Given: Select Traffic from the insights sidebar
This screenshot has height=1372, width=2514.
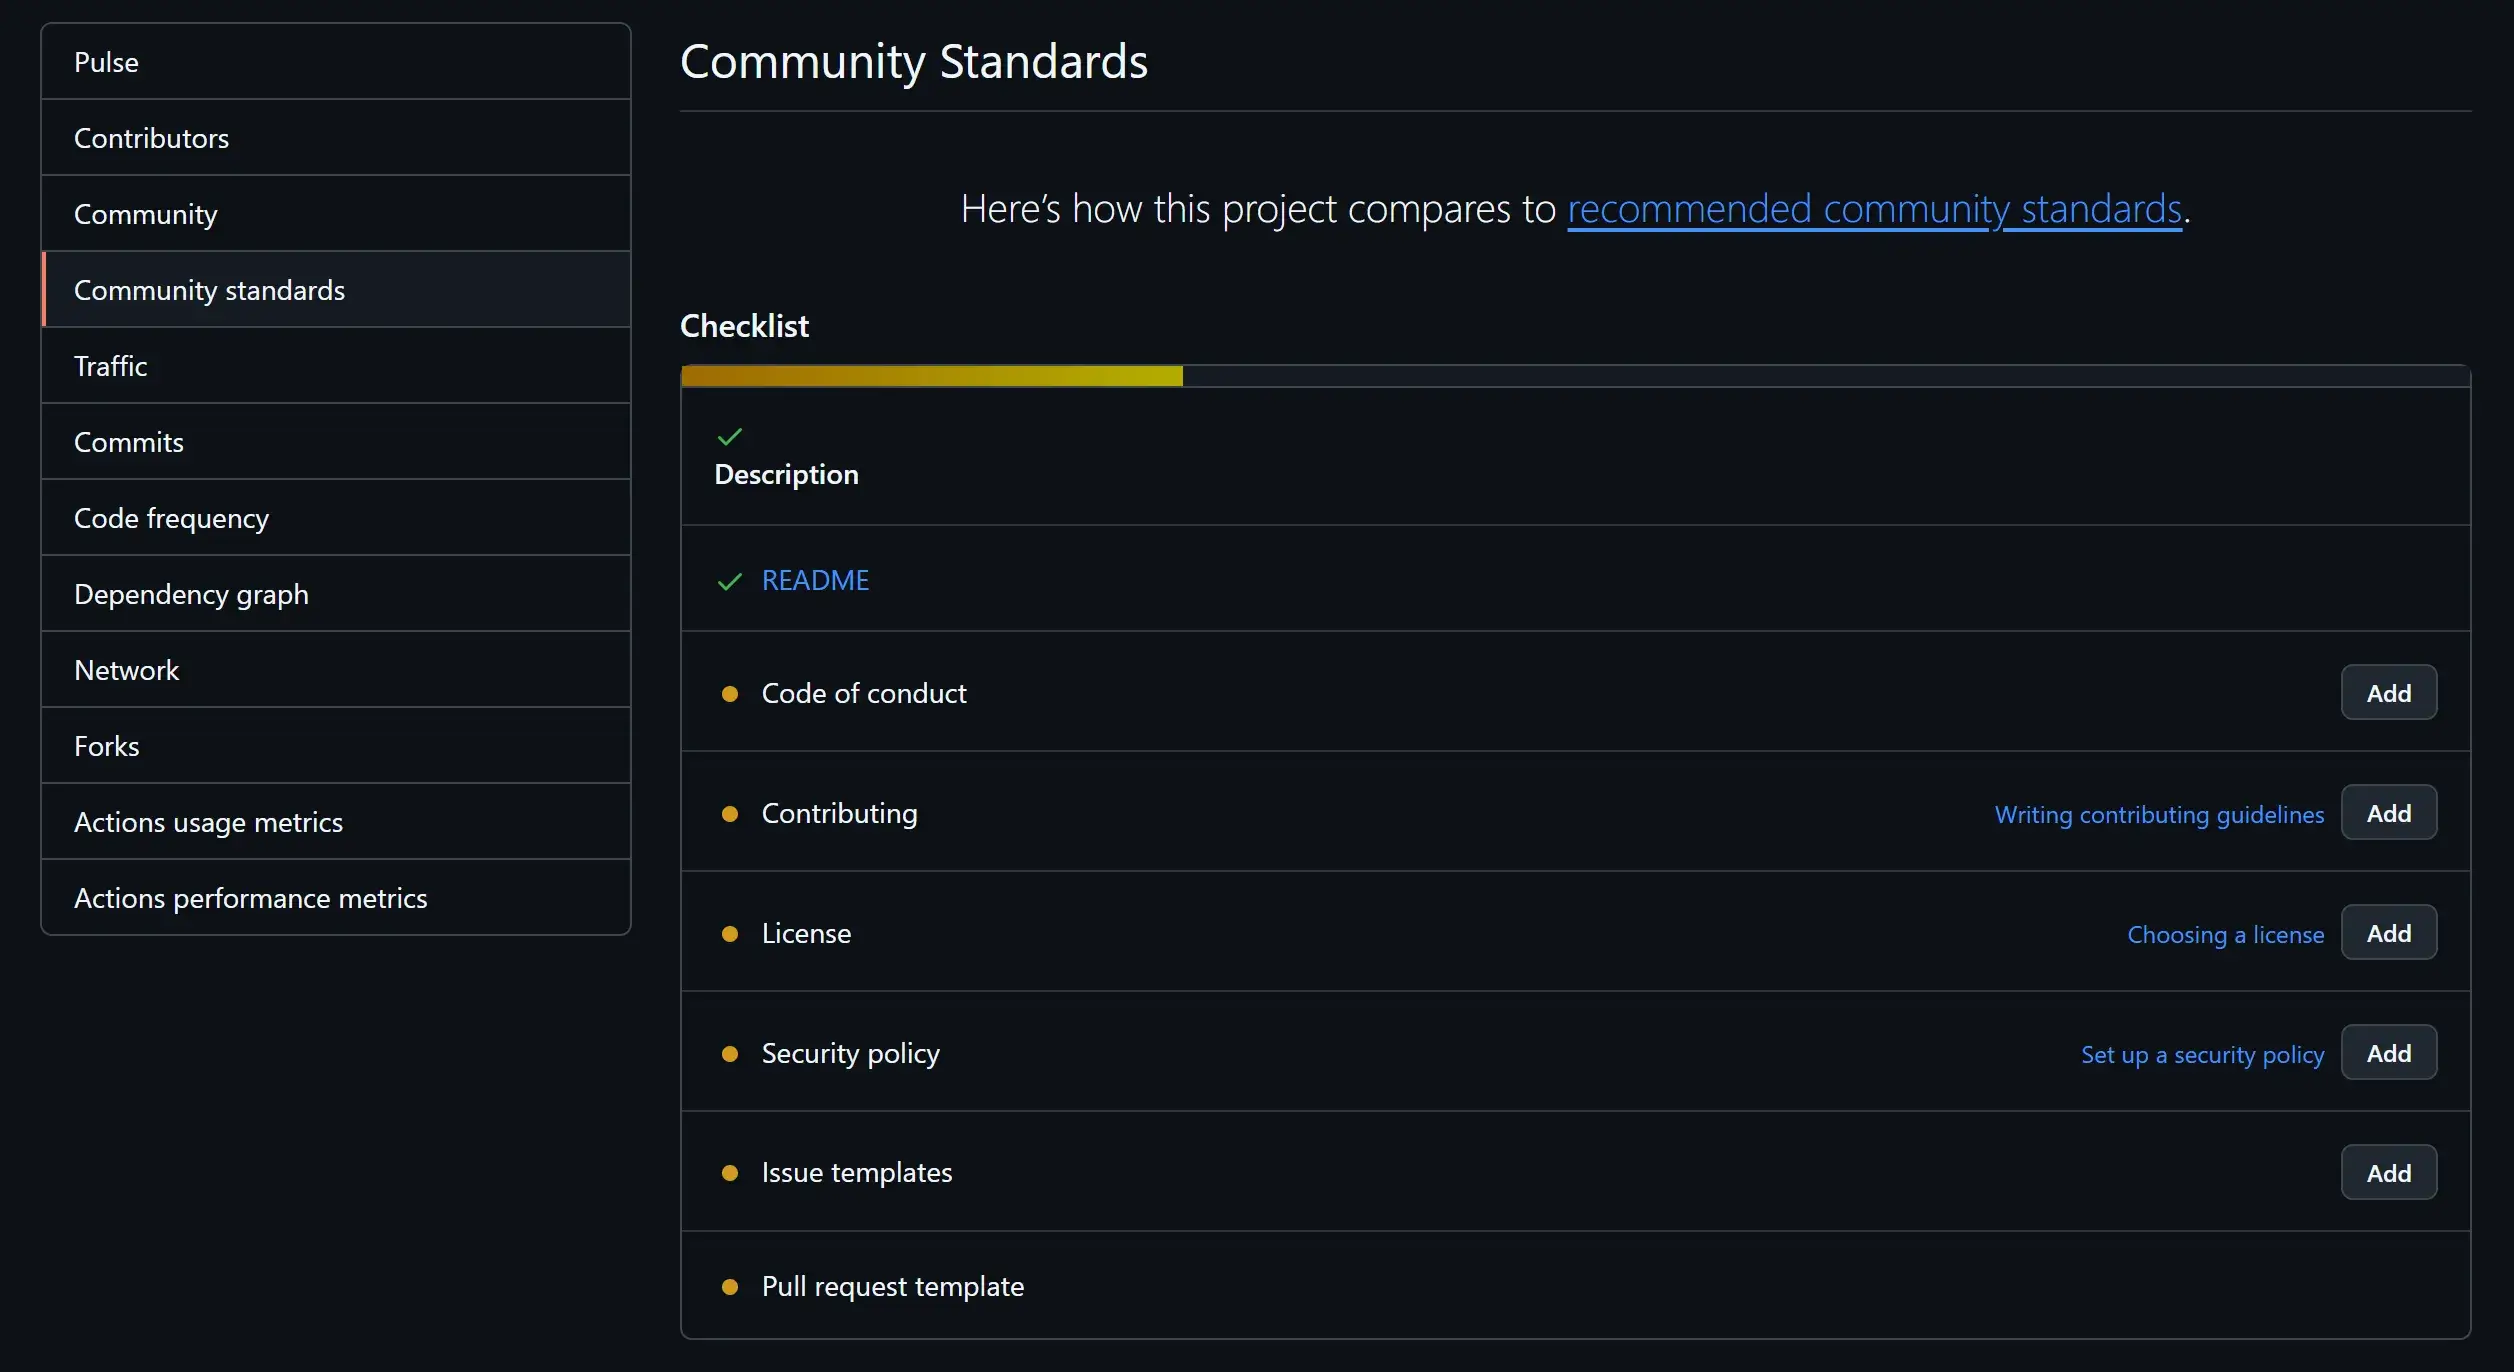Looking at the screenshot, I should [x=110, y=366].
